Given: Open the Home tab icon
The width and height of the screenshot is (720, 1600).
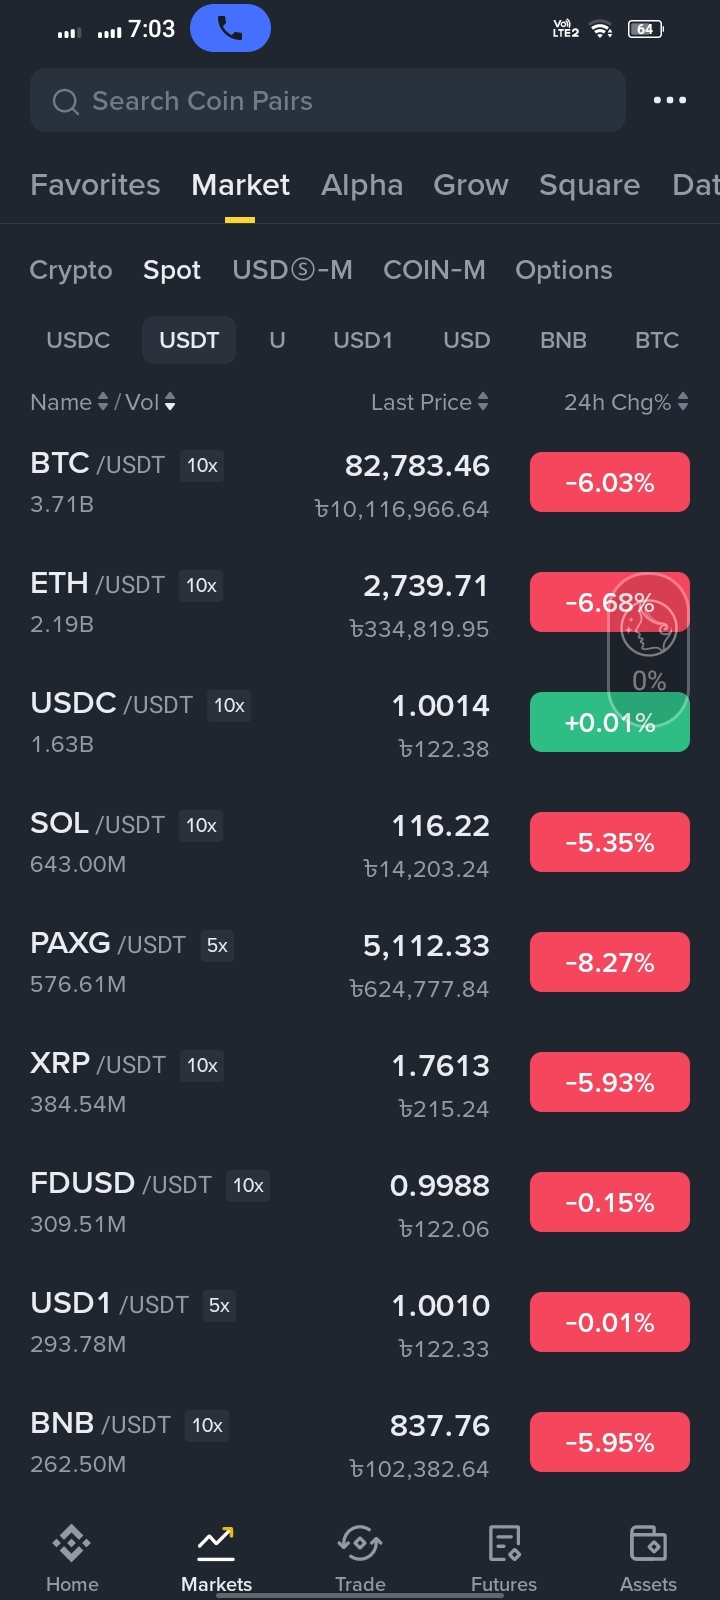Looking at the screenshot, I should tap(72, 1543).
